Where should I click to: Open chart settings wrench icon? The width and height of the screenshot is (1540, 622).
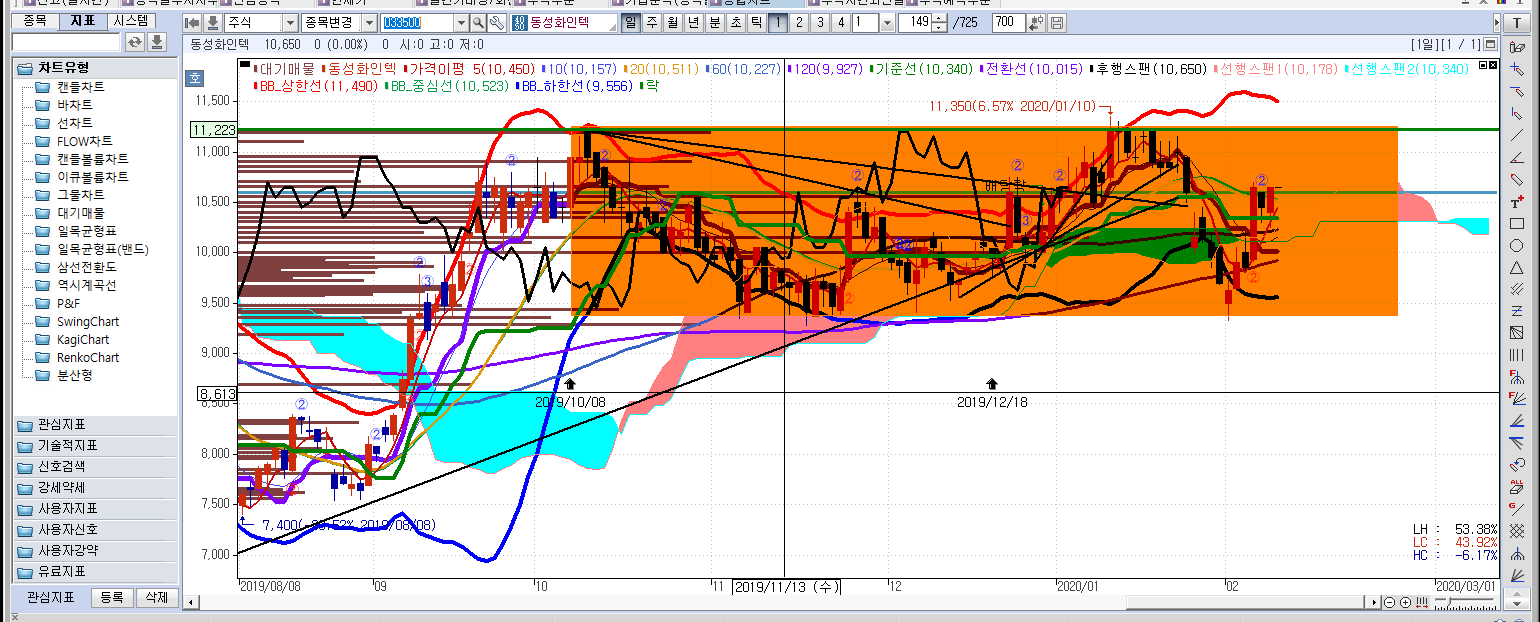tap(496, 22)
